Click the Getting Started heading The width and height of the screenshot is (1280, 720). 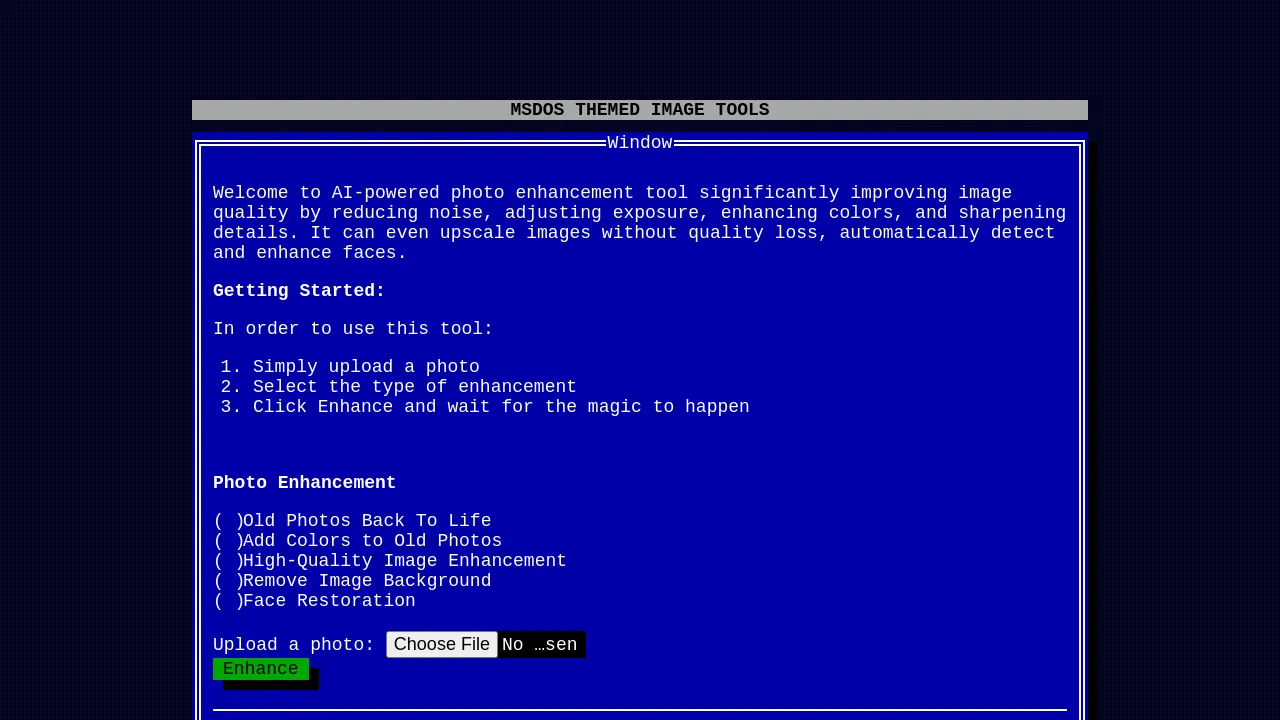(x=298, y=290)
